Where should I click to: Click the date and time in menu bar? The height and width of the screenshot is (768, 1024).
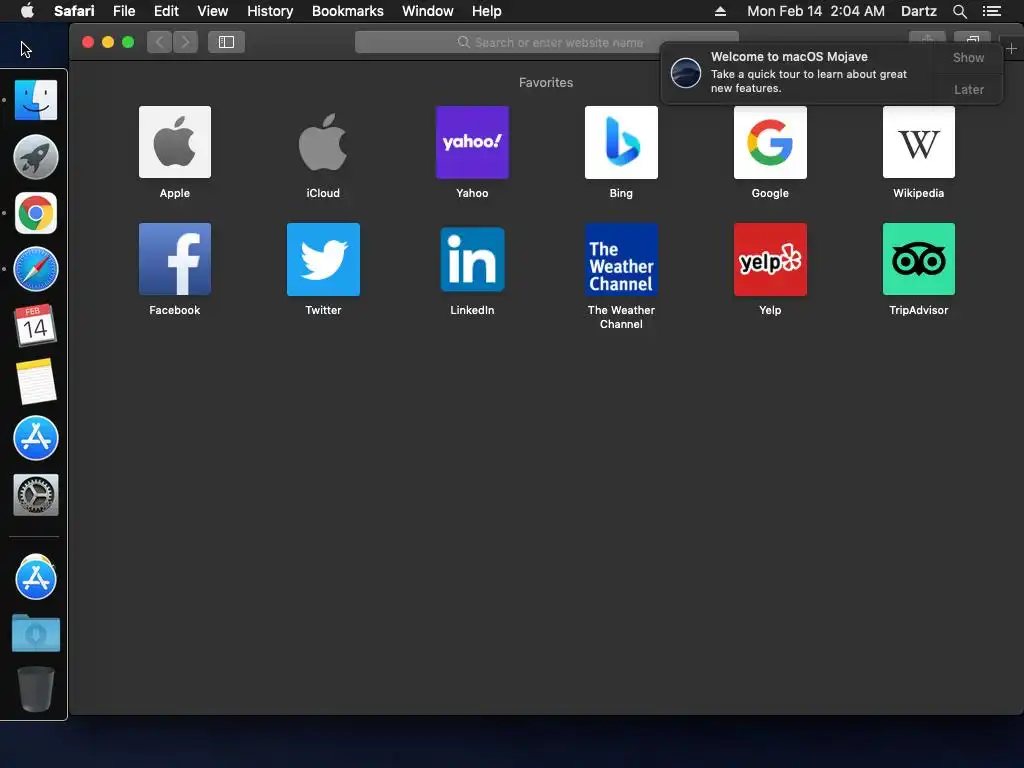[816, 11]
